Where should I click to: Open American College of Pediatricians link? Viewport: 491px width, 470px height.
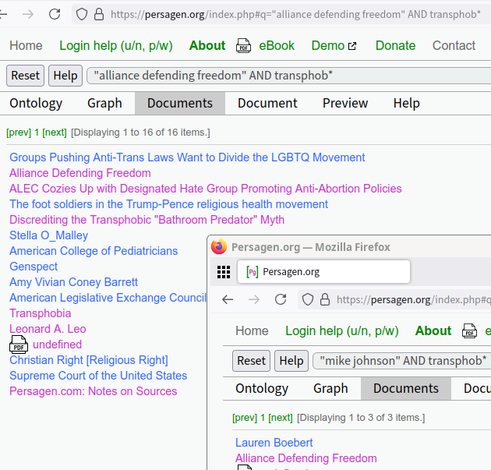93,251
